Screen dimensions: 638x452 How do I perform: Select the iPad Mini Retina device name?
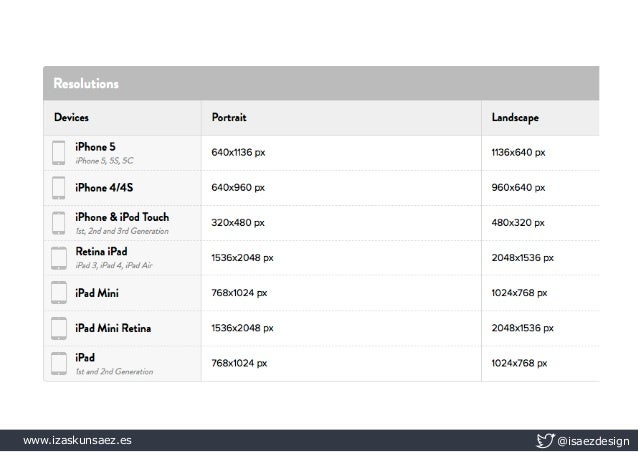click(x=113, y=328)
